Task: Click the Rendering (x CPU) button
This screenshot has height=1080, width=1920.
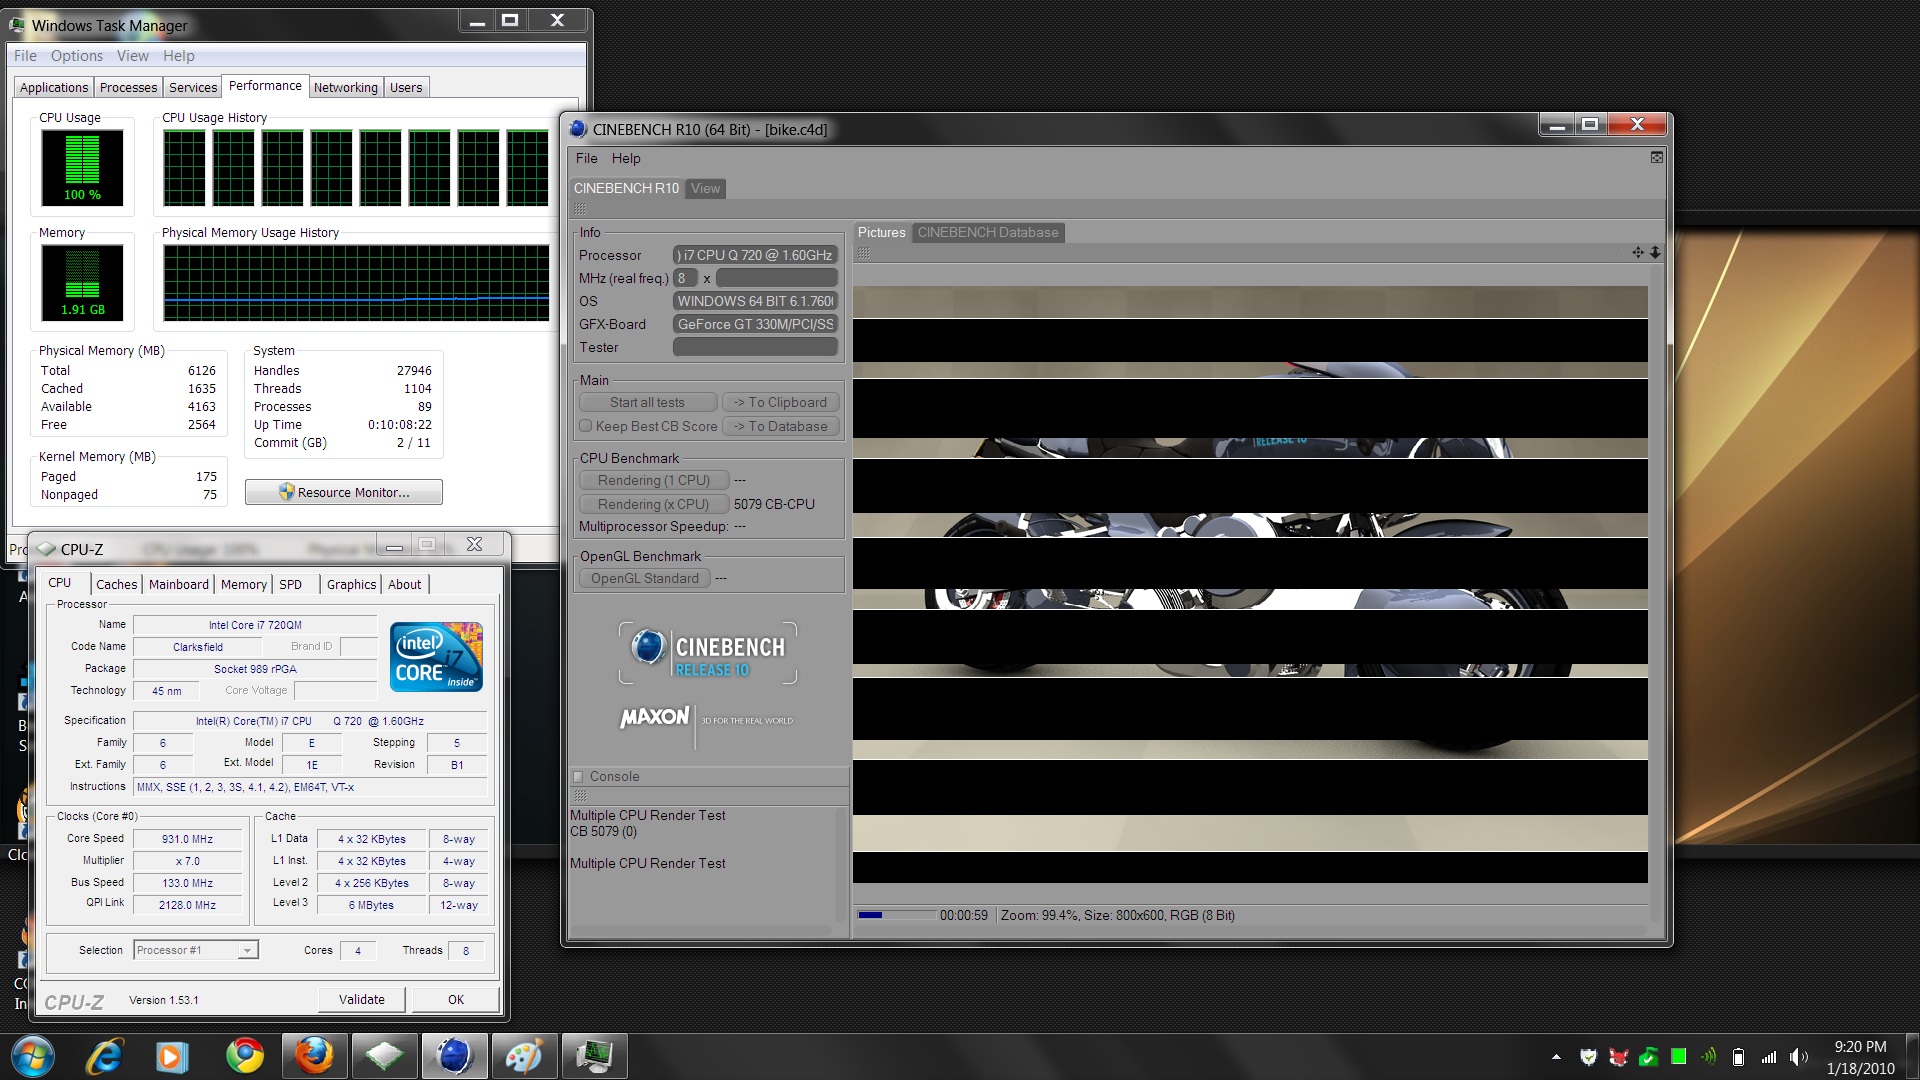Action: coord(654,504)
